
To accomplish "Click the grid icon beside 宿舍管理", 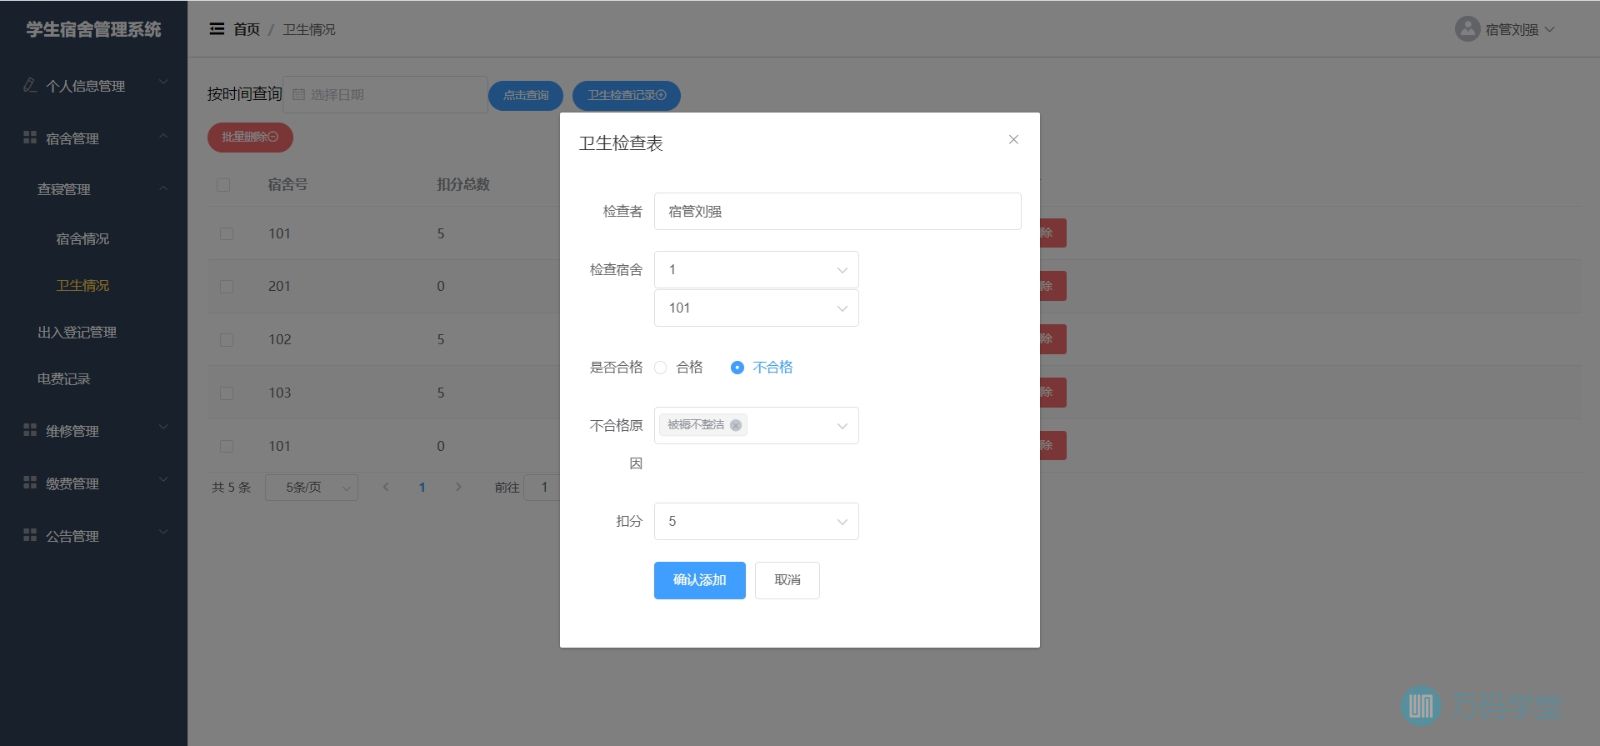I will [x=30, y=137].
